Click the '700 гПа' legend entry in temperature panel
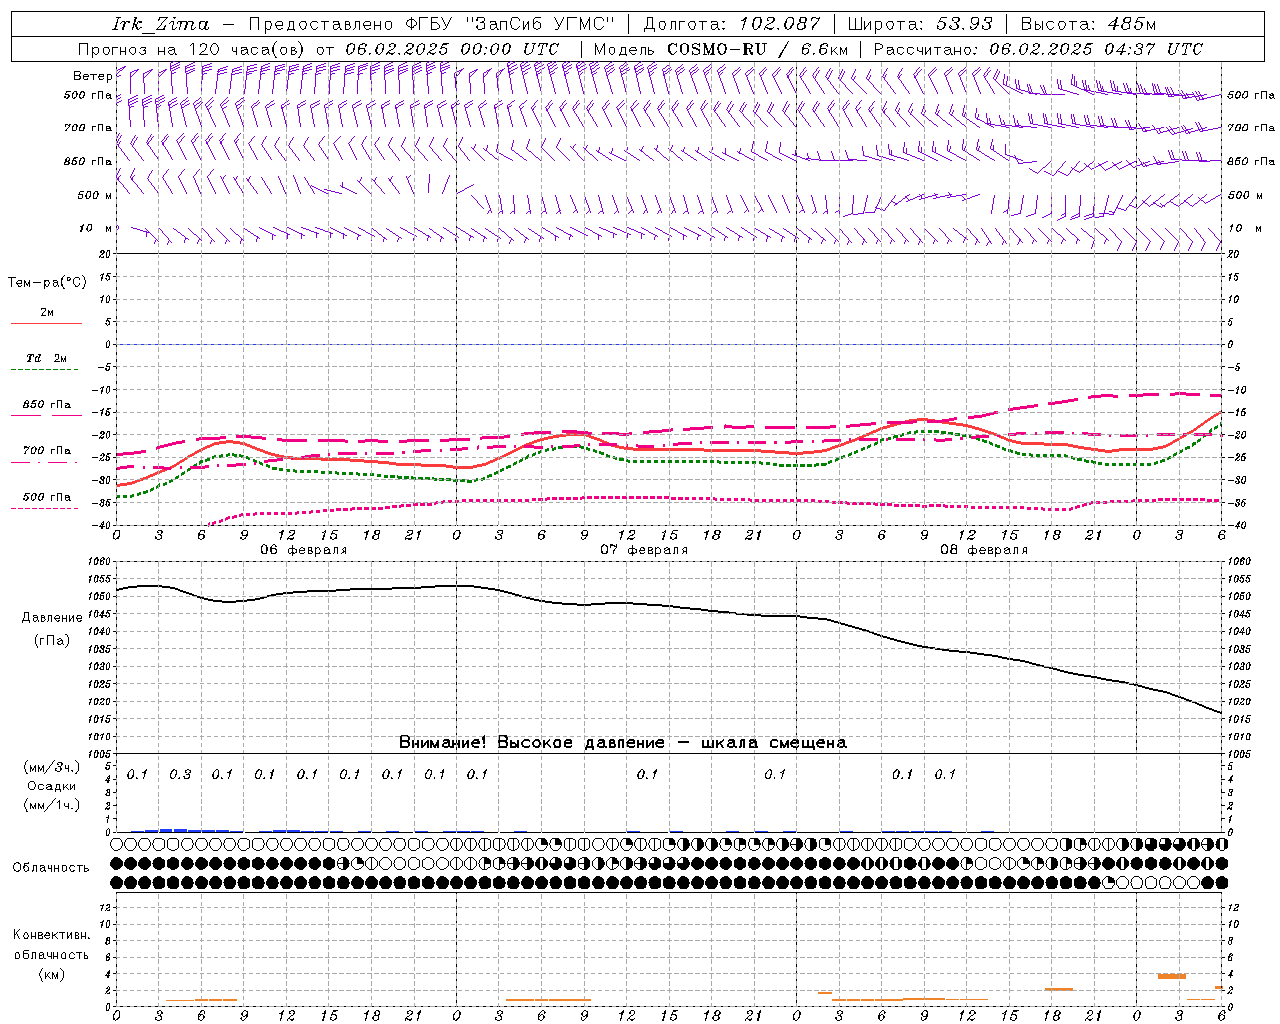 tap(47, 451)
